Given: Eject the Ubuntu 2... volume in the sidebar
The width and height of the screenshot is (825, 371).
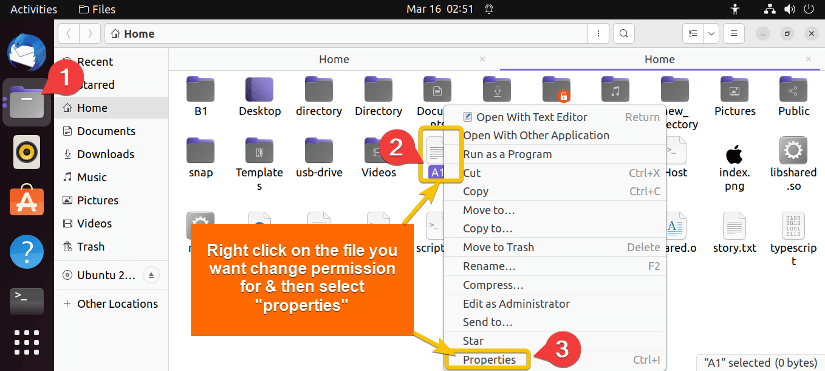Looking at the screenshot, I should (x=151, y=275).
